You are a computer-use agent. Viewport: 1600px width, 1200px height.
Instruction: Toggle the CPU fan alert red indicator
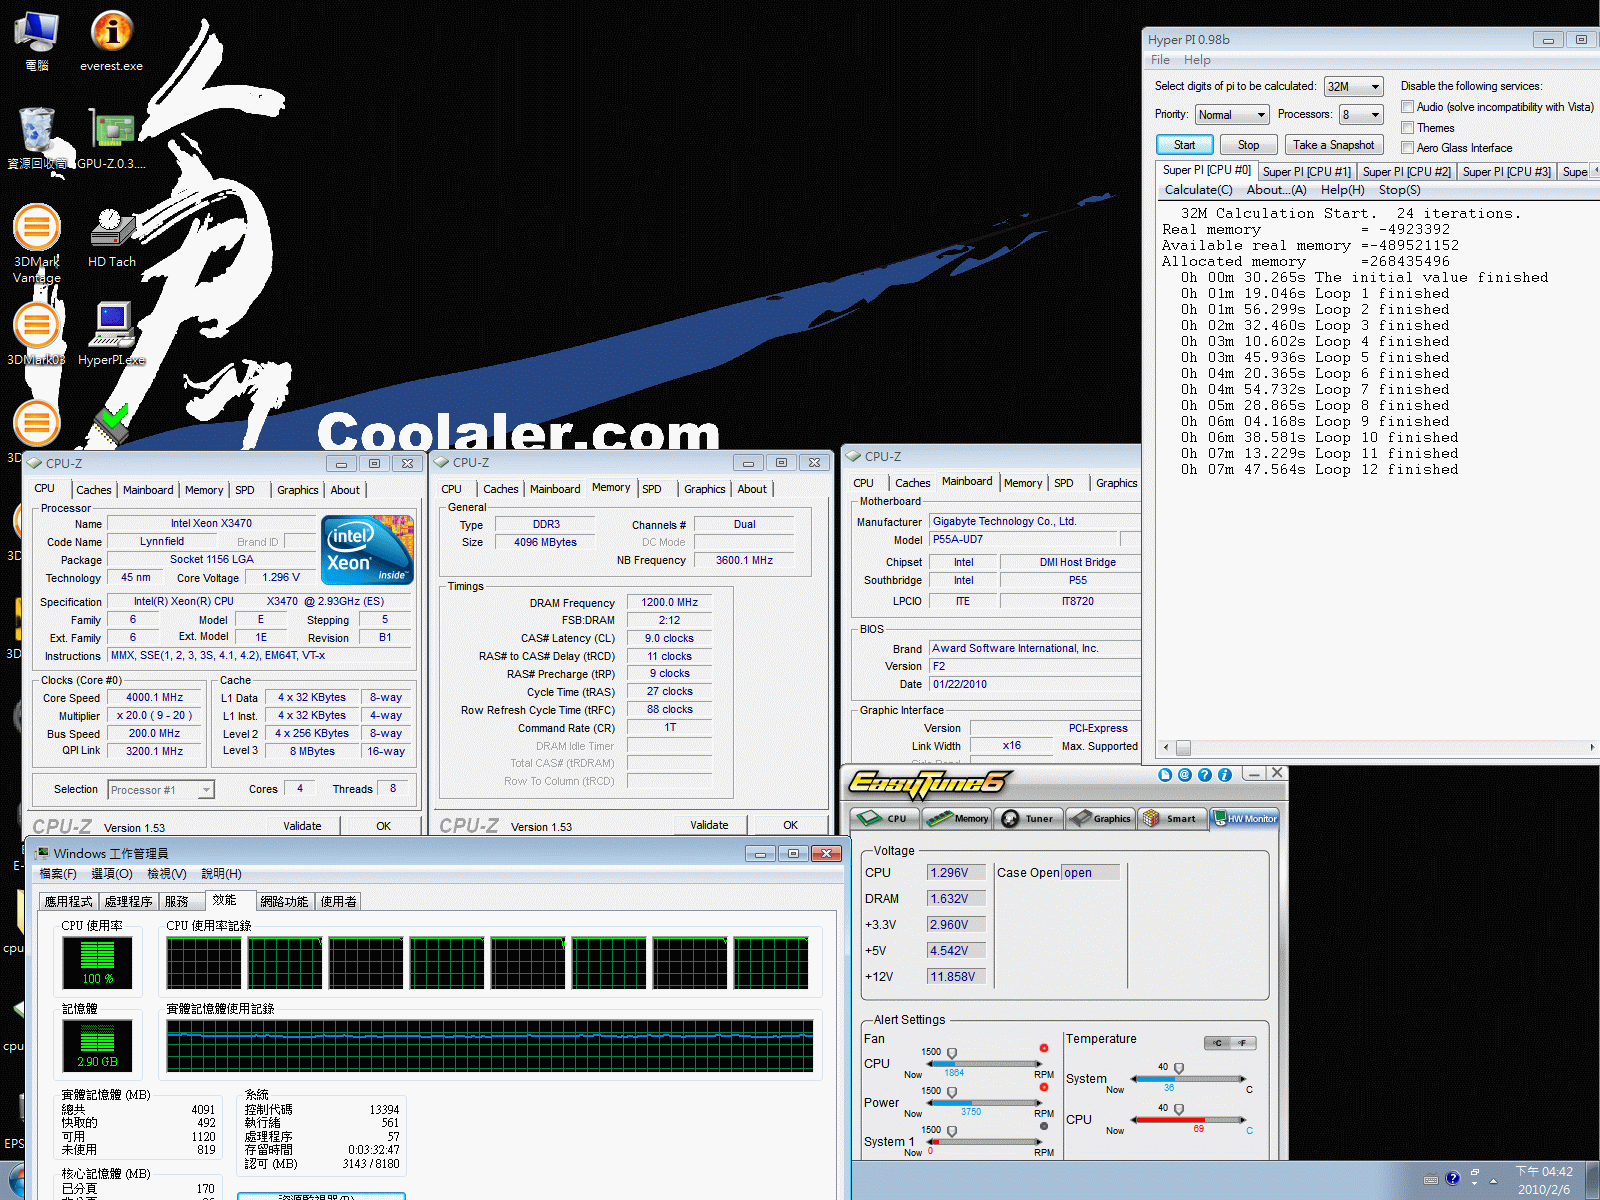(x=1044, y=1048)
